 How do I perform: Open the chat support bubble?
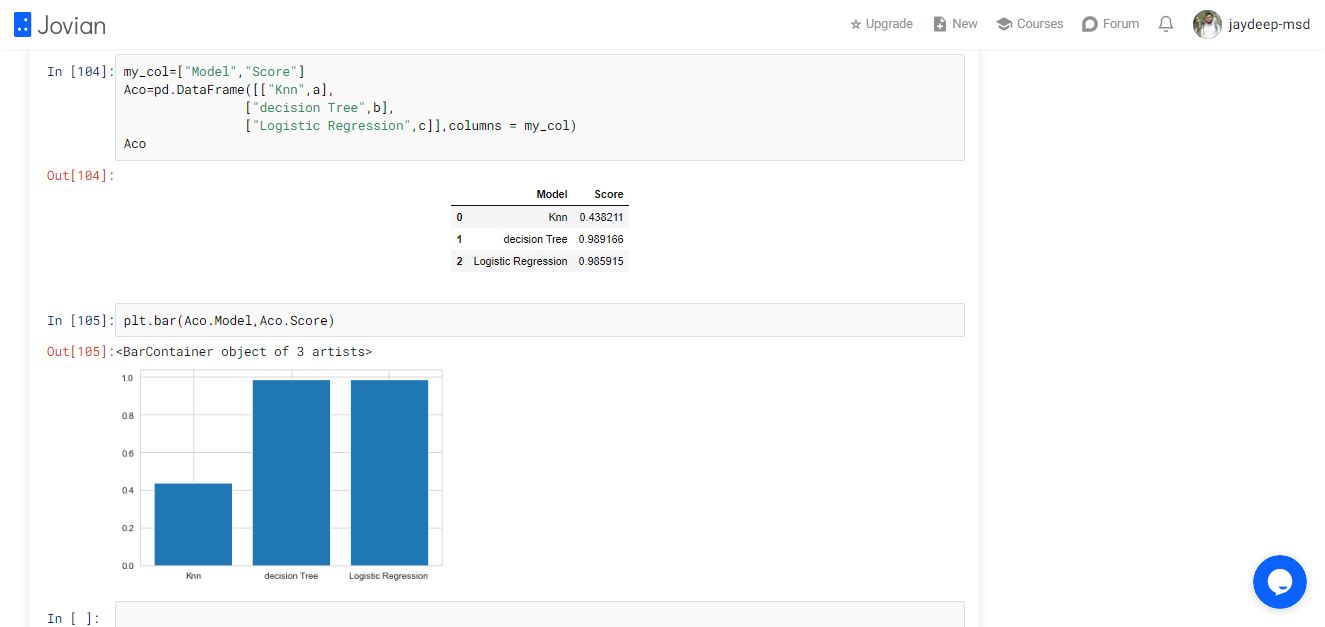coord(1280,582)
